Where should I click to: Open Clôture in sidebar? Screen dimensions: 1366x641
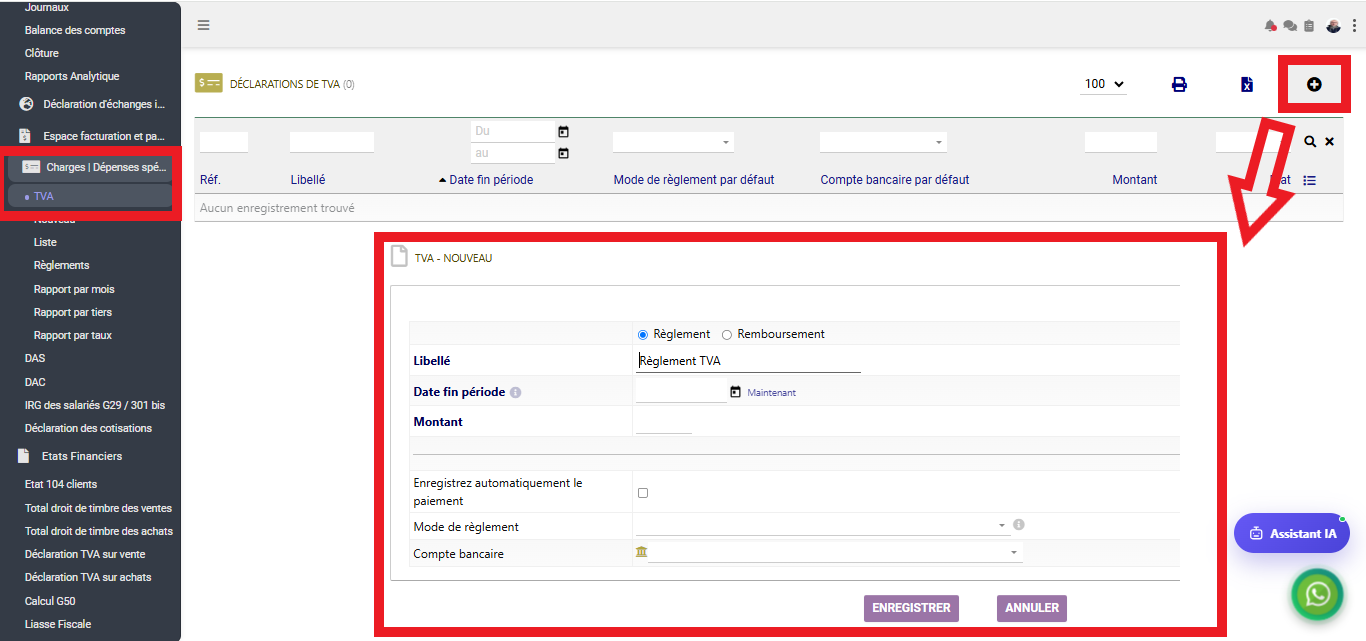coord(42,53)
